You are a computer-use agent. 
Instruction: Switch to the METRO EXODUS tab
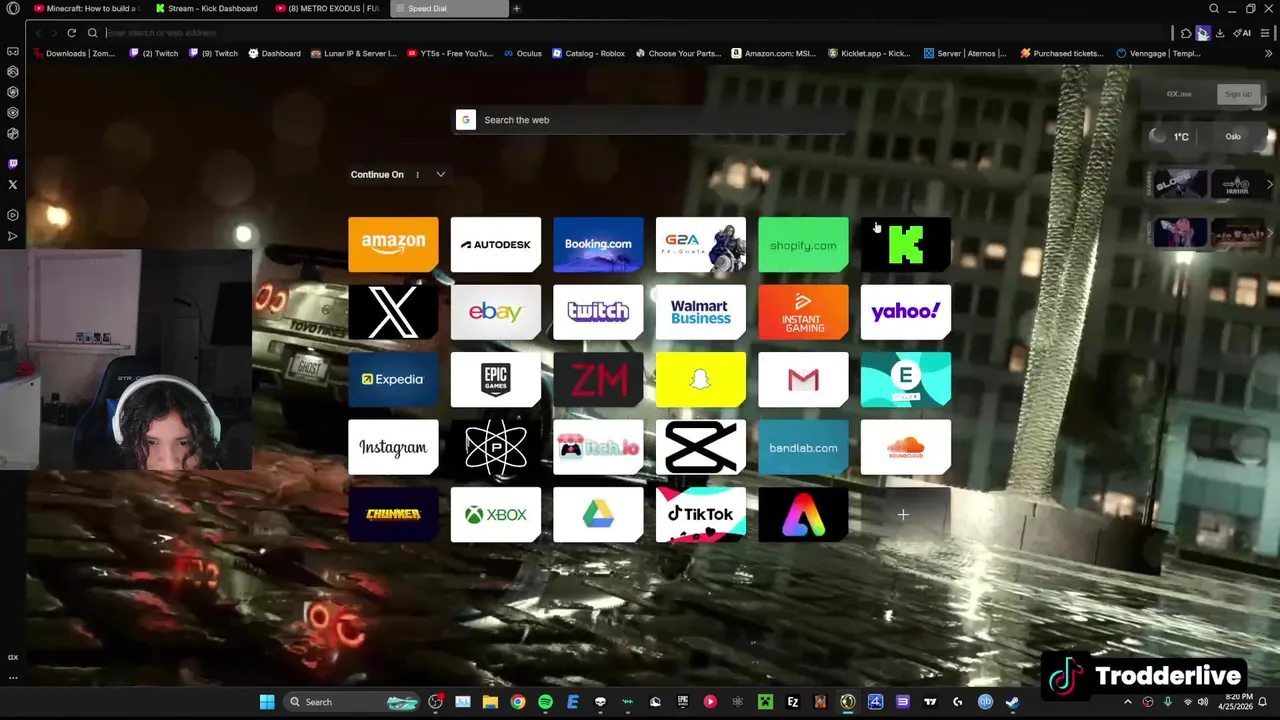click(327, 8)
